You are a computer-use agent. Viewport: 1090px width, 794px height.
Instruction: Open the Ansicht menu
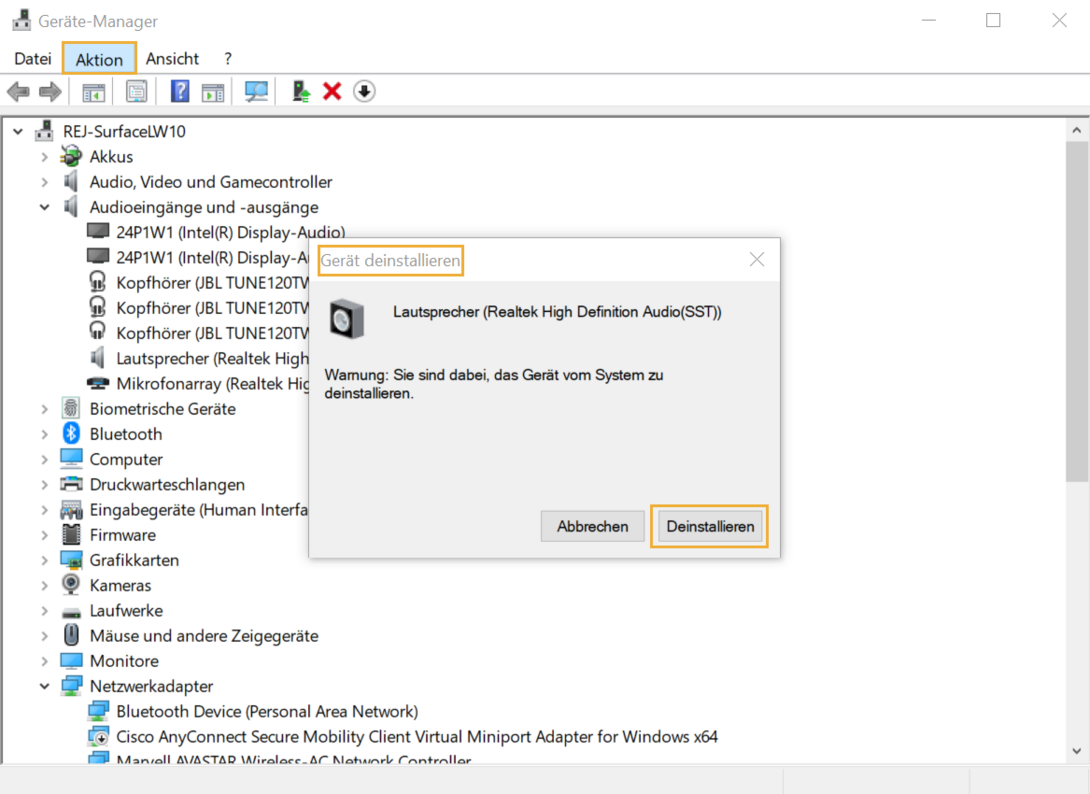(x=172, y=58)
